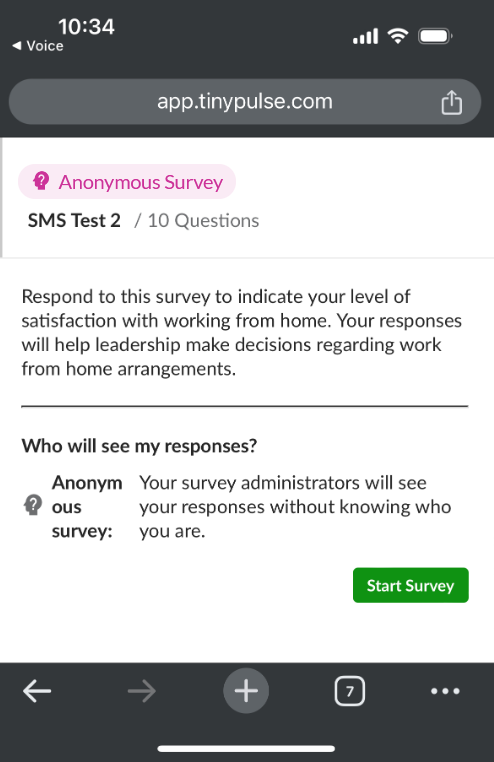This screenshot has height=762, width=494.
Task: Go back with the left arrow
Action: pyautogui.click(x=37, y=691)
